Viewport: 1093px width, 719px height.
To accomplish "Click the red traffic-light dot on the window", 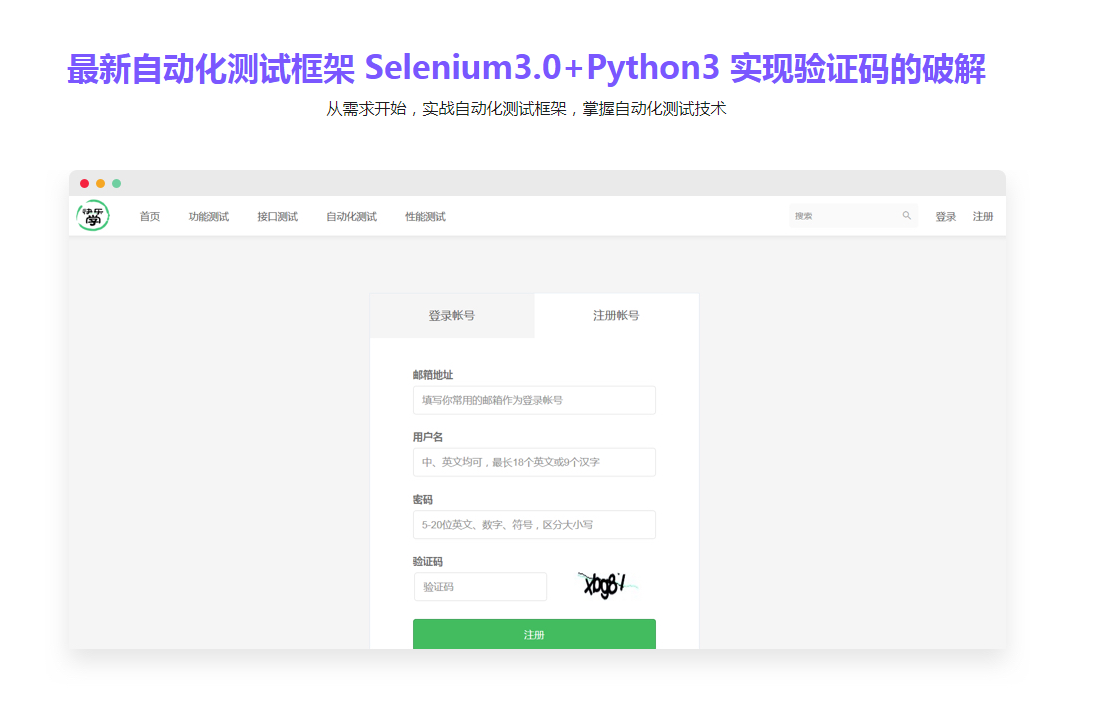I will 84,183.
